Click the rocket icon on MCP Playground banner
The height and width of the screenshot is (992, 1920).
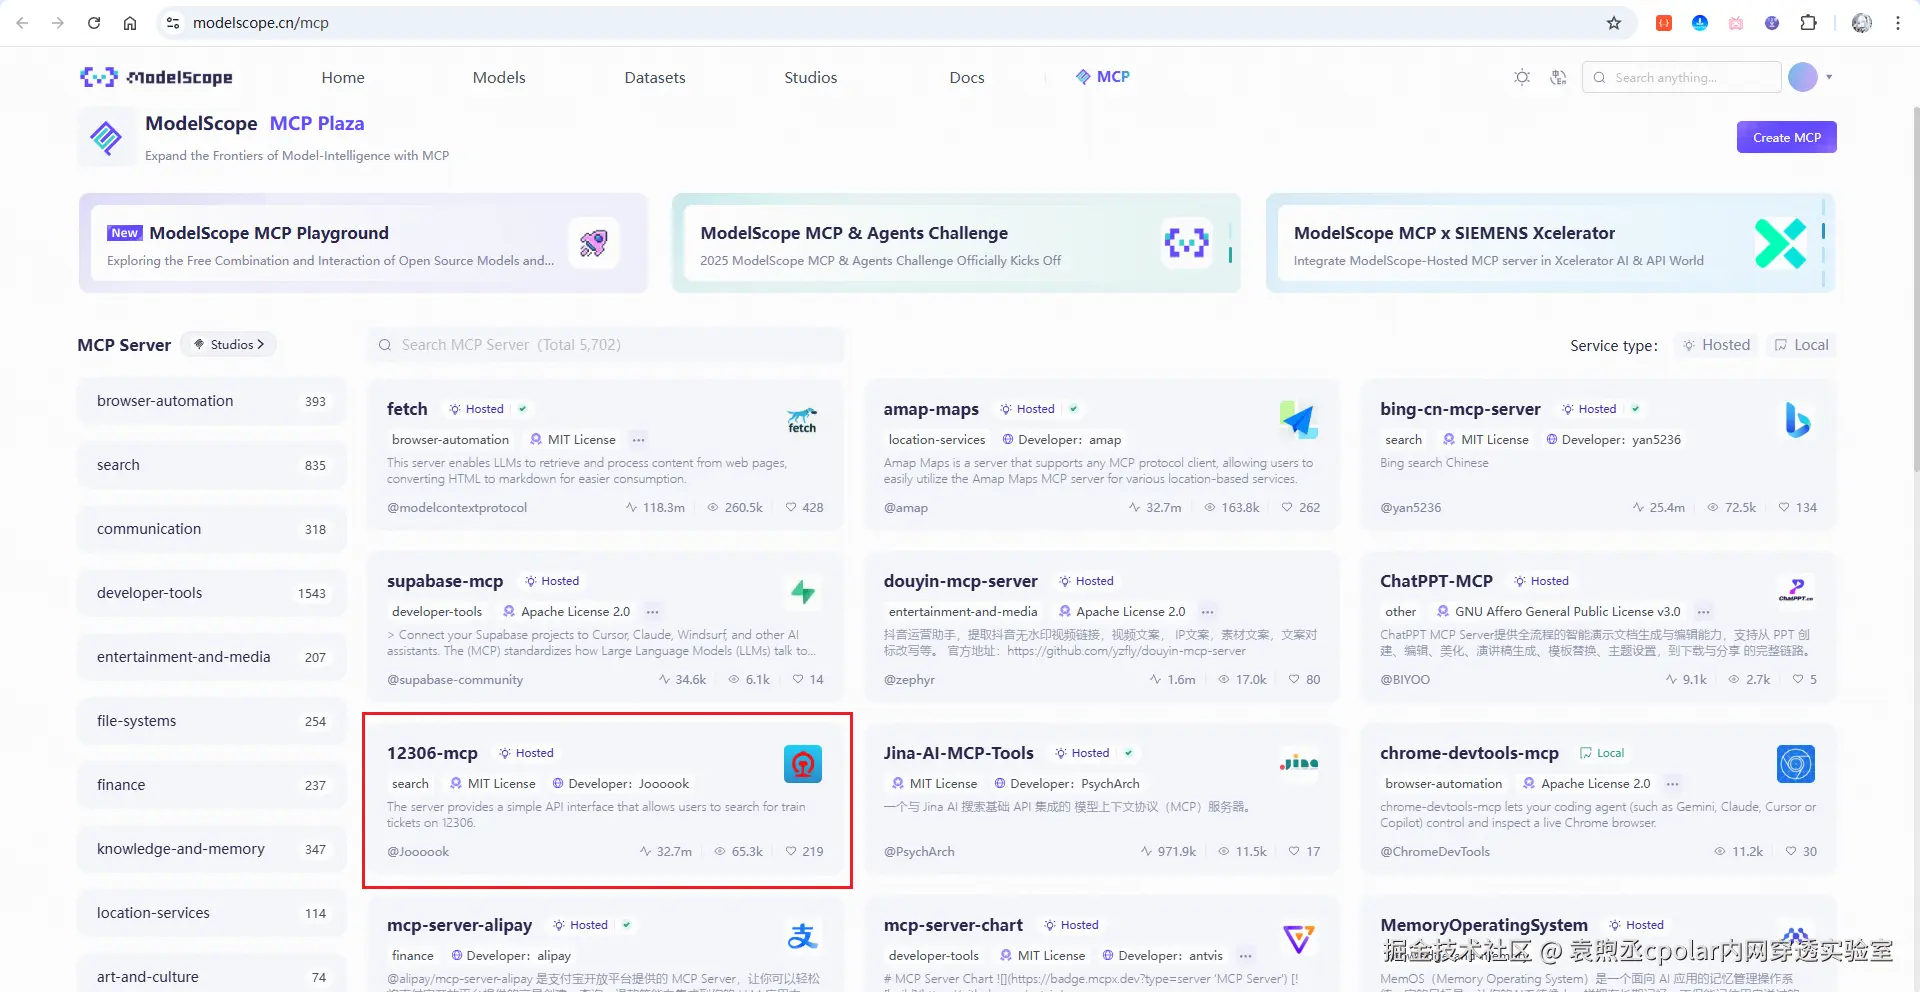point(594,243)
